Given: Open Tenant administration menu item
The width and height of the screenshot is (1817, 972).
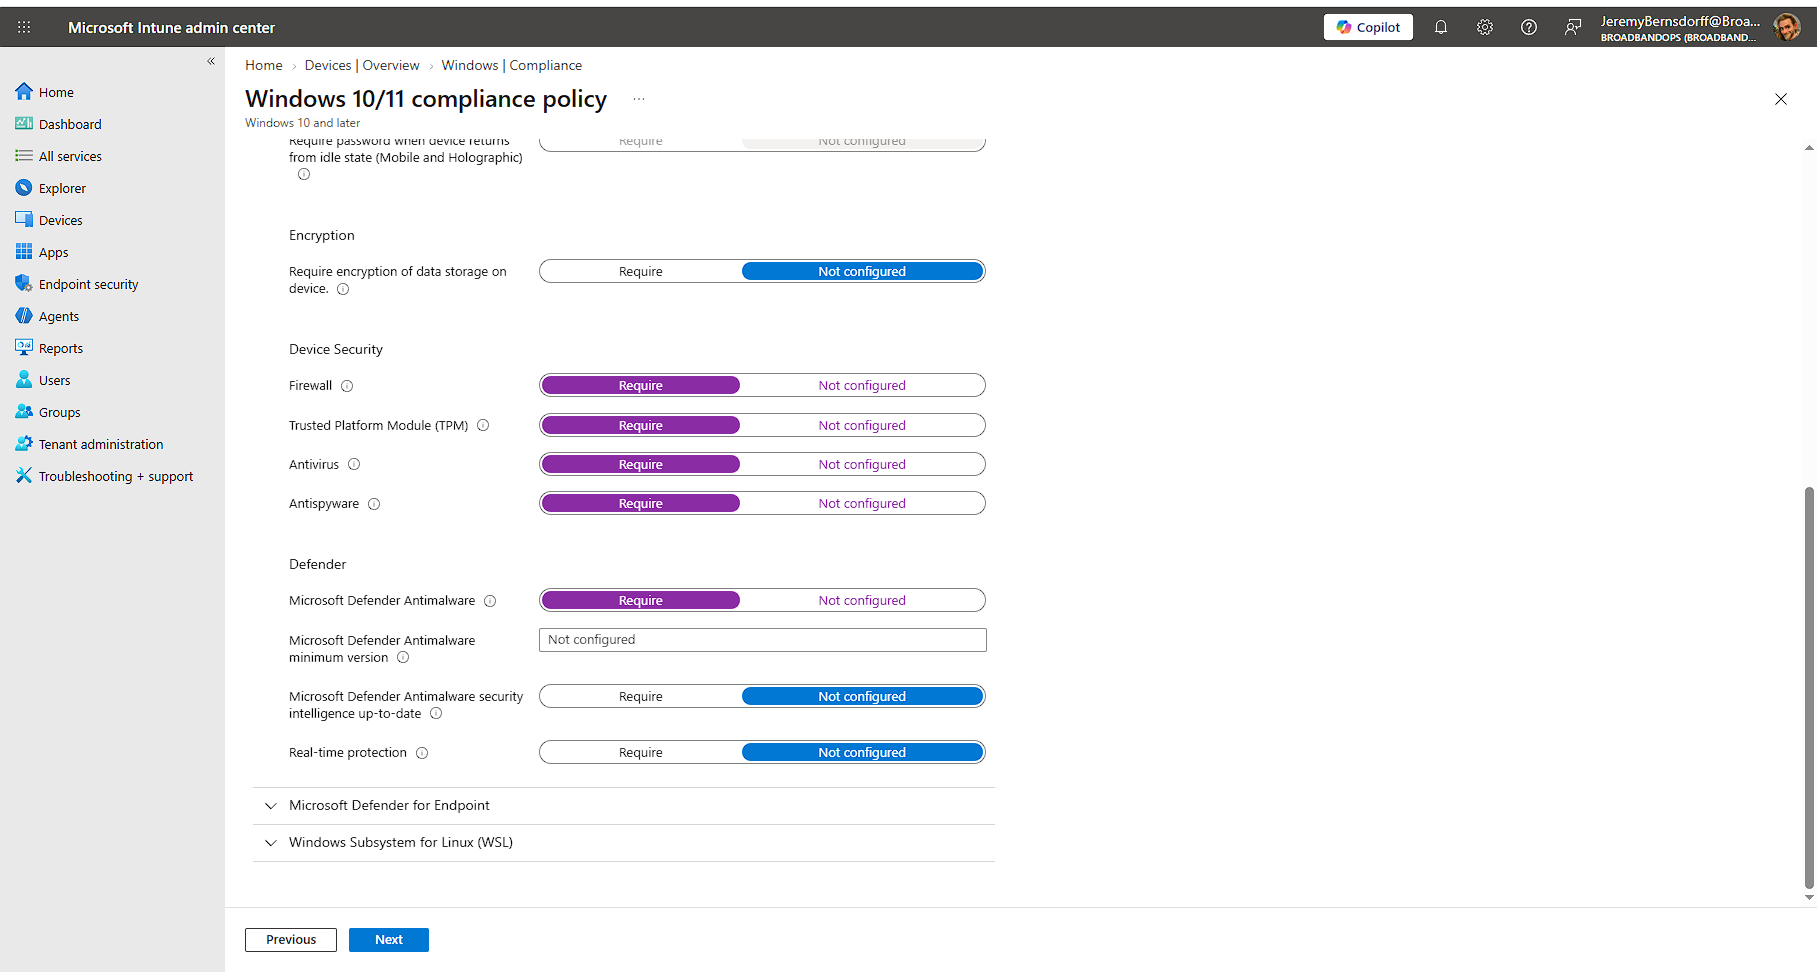Looking at the screenshot, I should pos(101,444).
